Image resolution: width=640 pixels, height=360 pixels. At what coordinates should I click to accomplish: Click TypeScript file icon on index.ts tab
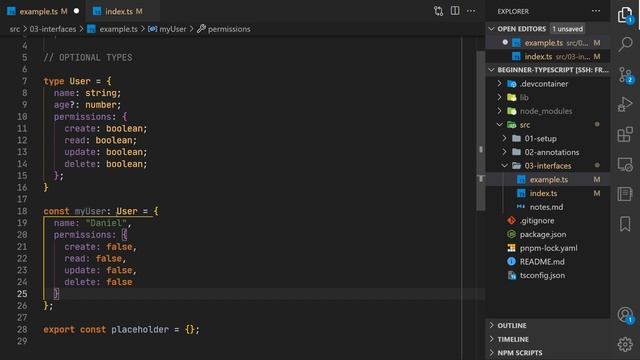[97, 11]
